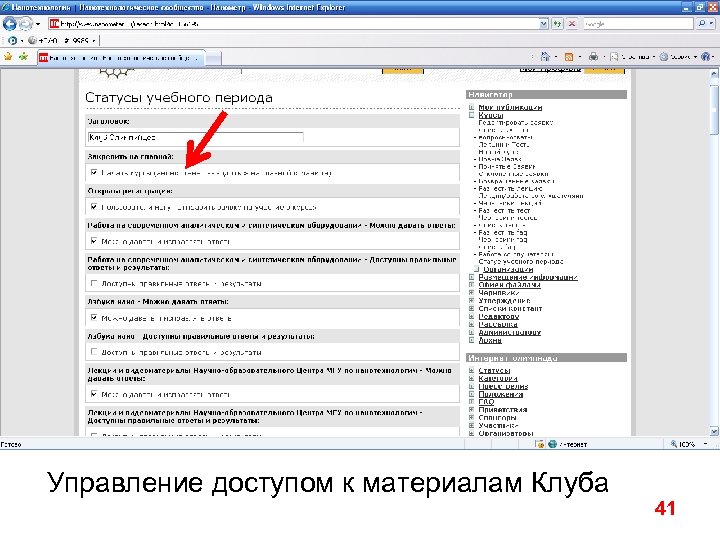
Task: Open Положения link under Интернет-олимпиада
Action: click(501, 394)
